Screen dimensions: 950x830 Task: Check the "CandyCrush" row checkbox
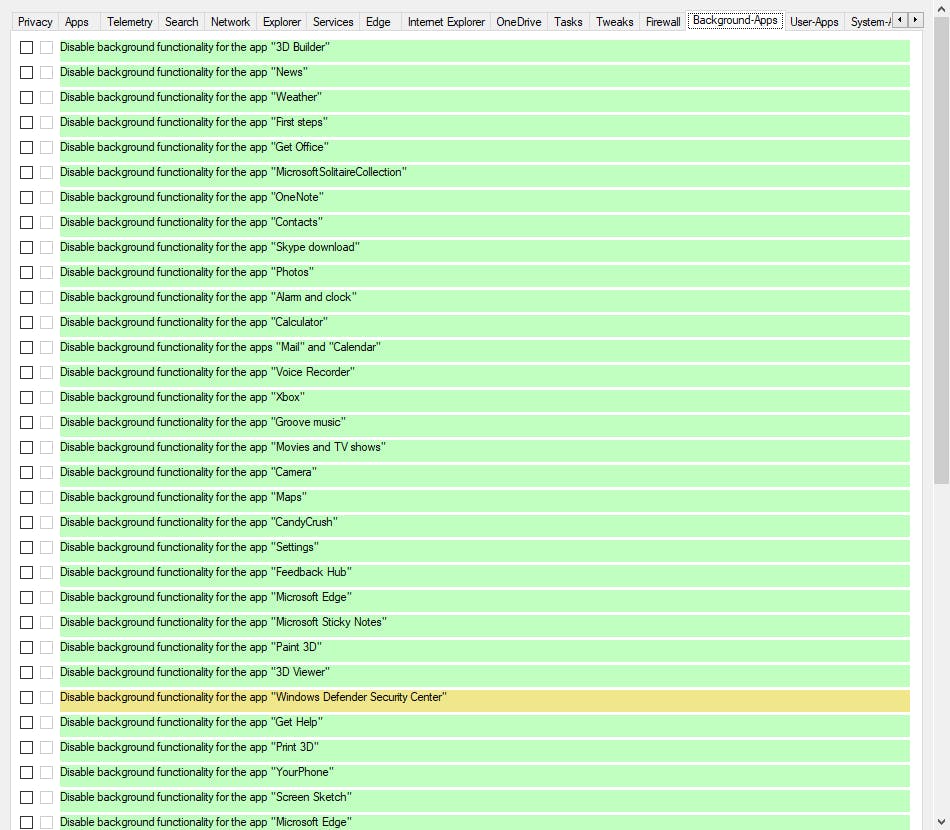(26, 522)
